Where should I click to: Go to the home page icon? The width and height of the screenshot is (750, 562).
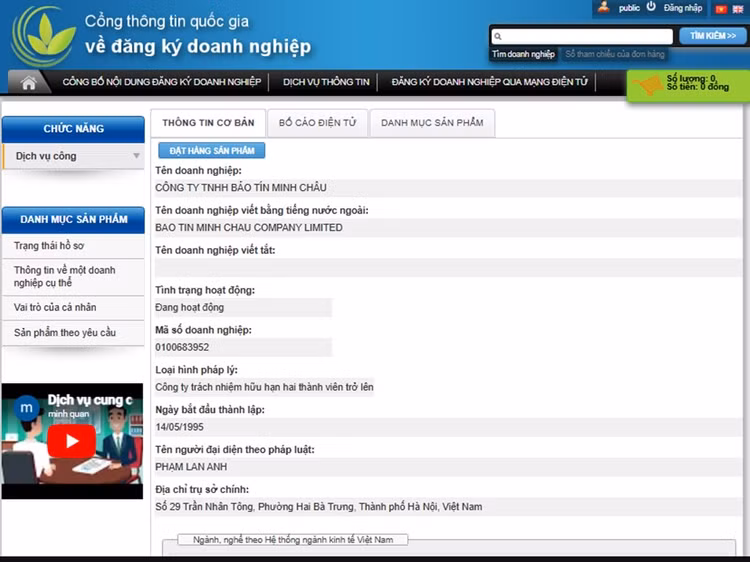pos(29,83)
